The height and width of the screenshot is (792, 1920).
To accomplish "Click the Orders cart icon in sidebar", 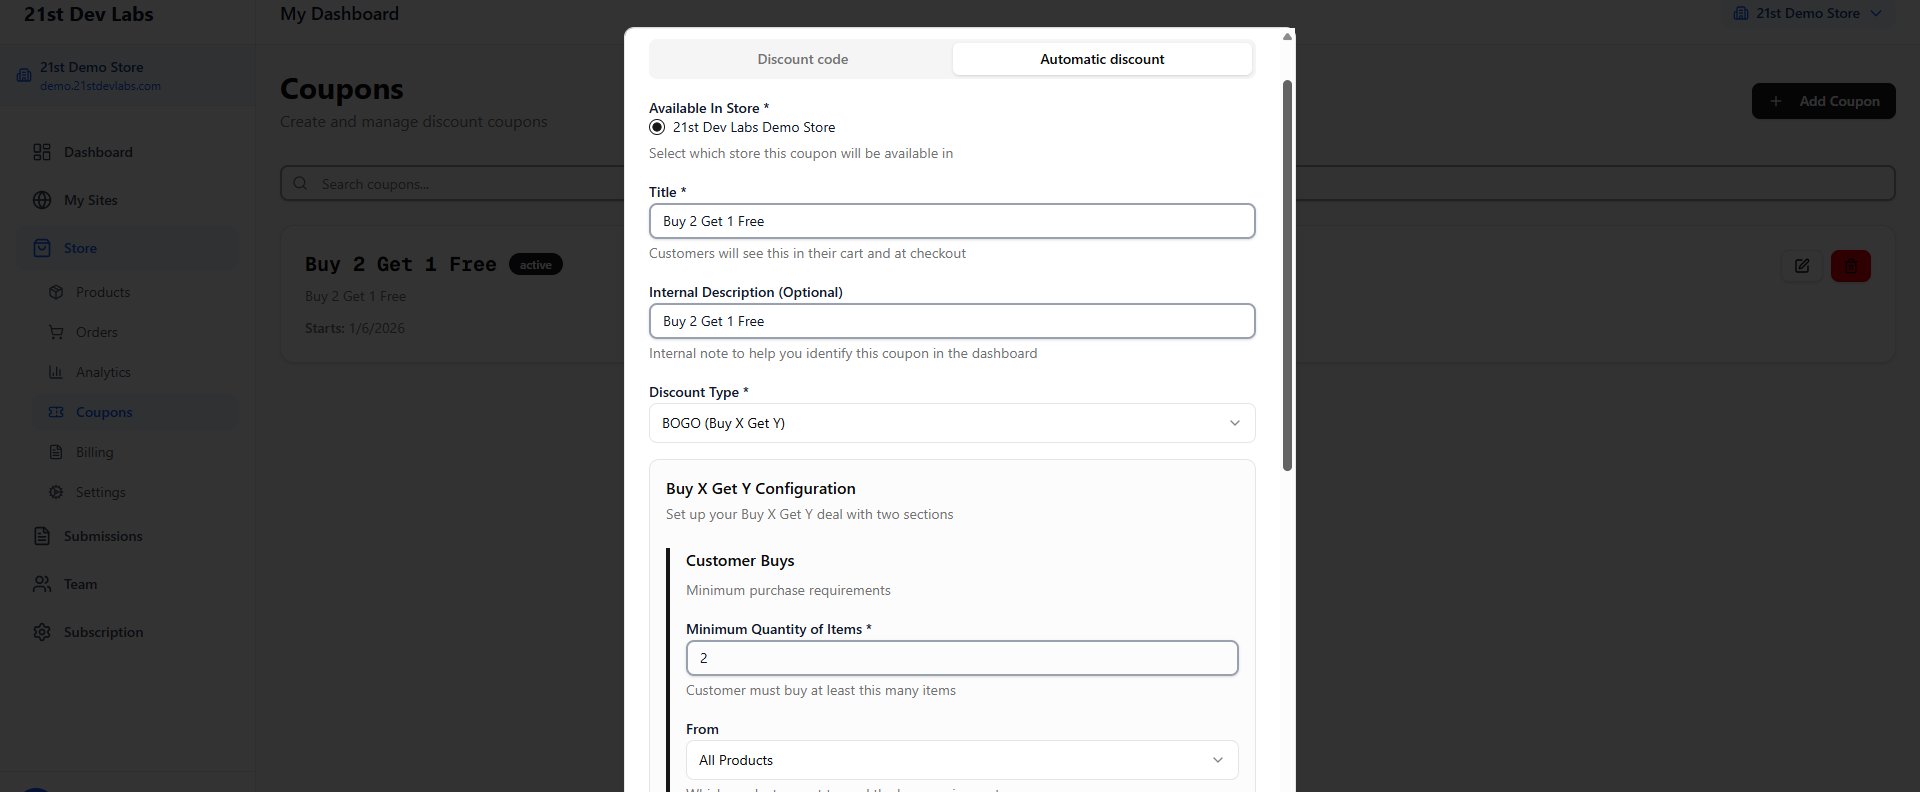I will coord(56,332).
